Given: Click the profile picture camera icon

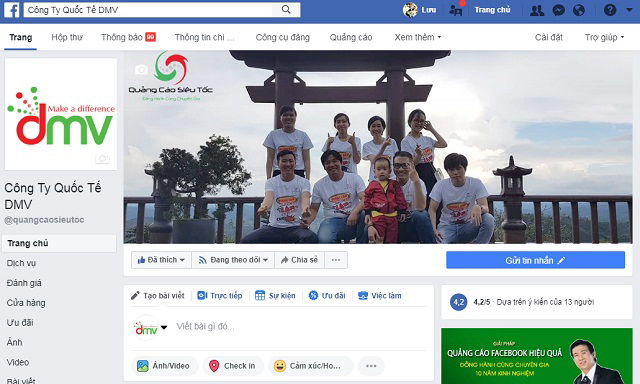Looking at the screenshot, I should 102,158.
